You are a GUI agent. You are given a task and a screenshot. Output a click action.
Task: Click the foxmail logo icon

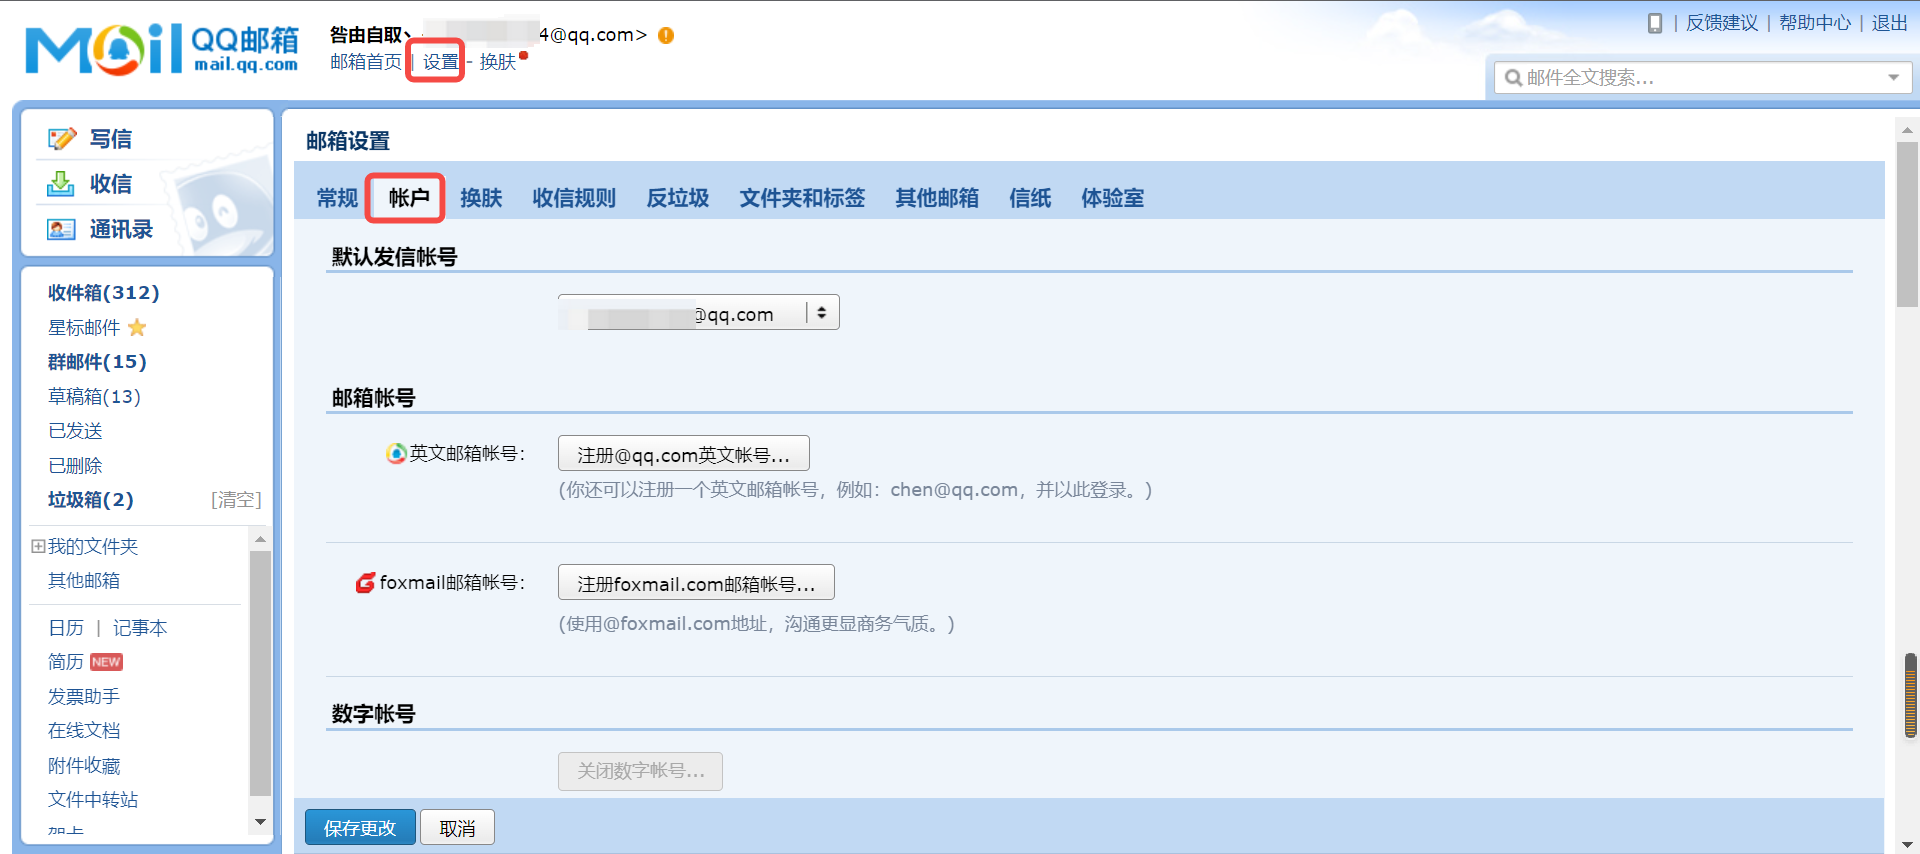coord(366,582)
